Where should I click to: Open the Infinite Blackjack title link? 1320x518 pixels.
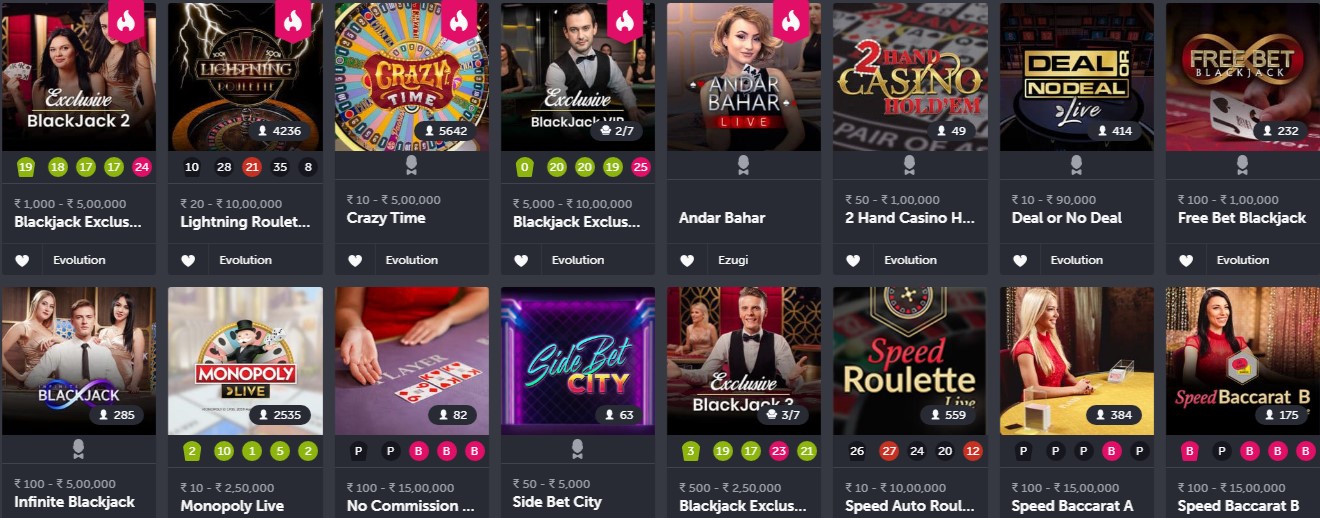click(x=75, y=502)
